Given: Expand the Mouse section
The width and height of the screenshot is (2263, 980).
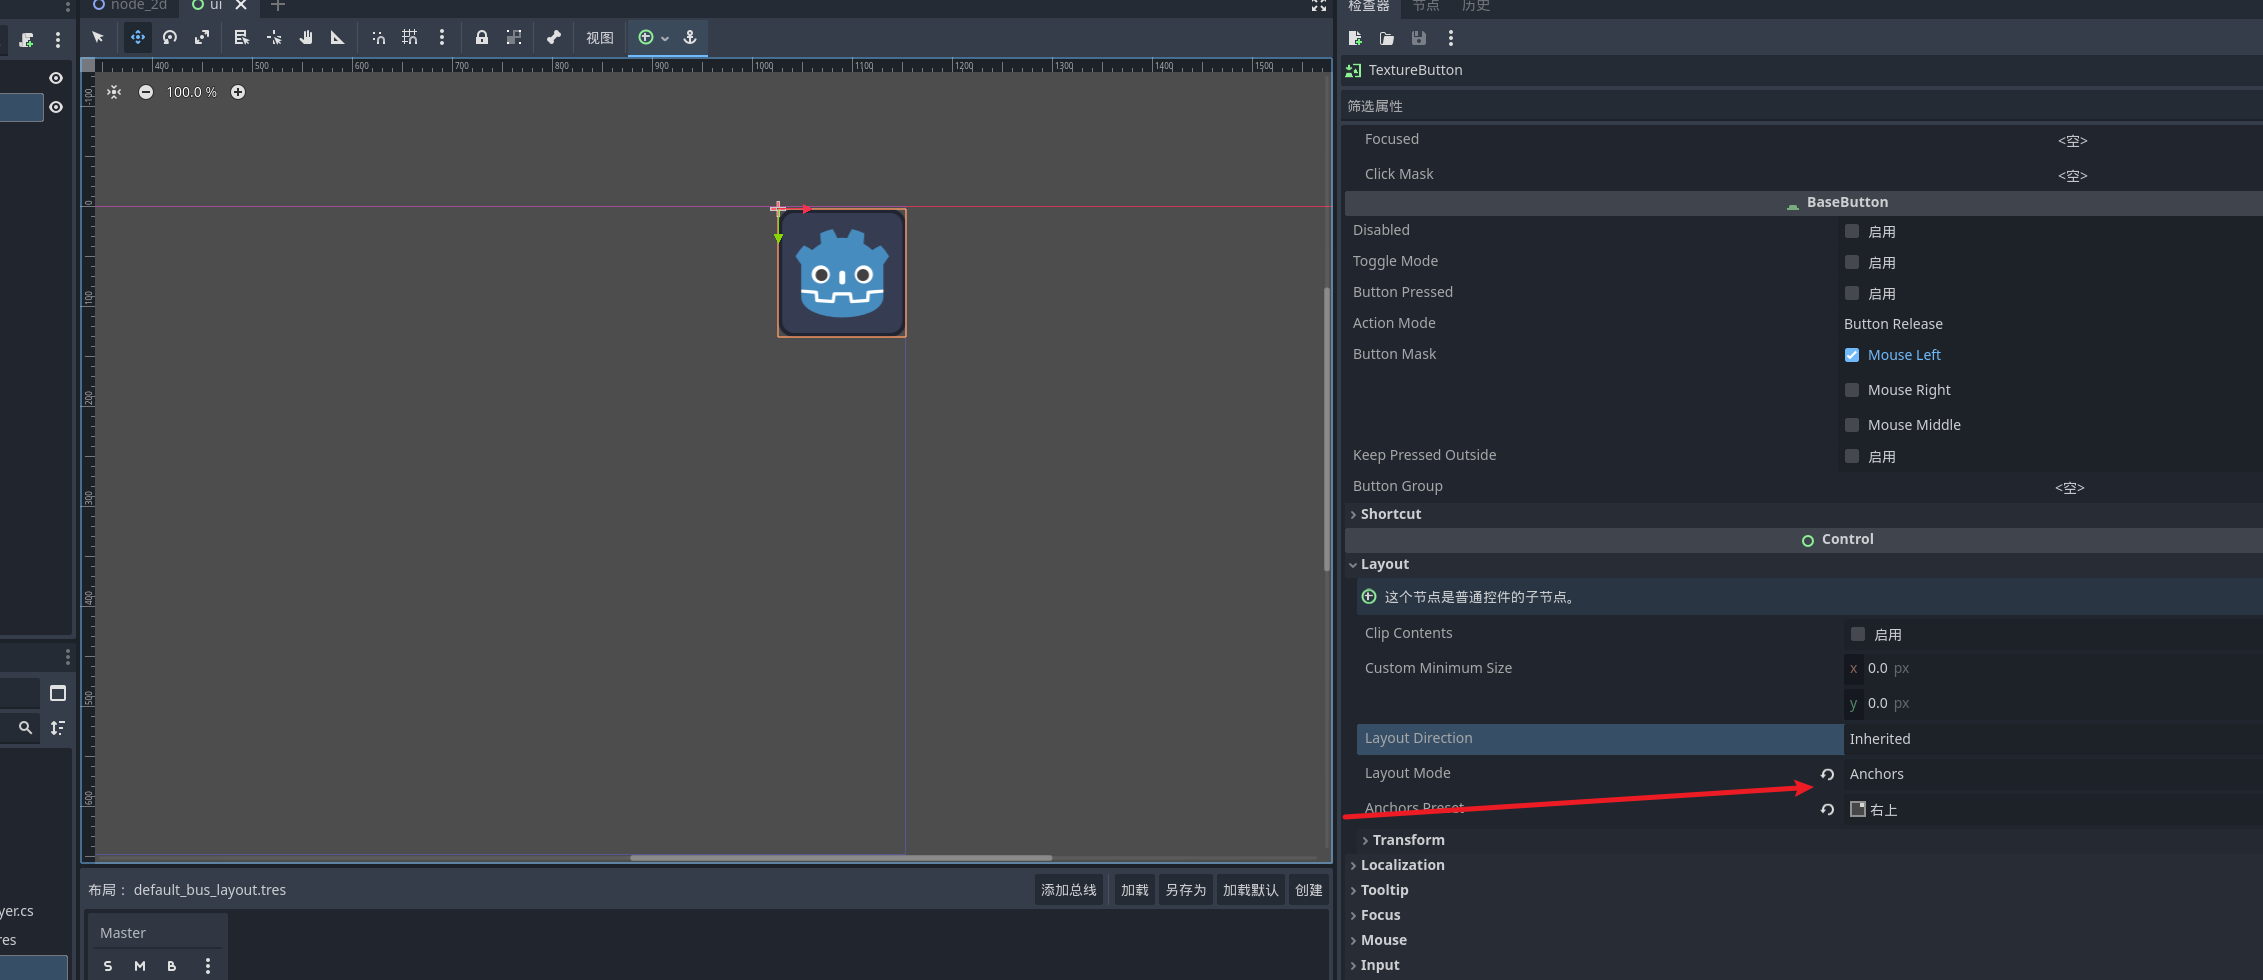Looking at the screenshot, I should point(1383,940).
